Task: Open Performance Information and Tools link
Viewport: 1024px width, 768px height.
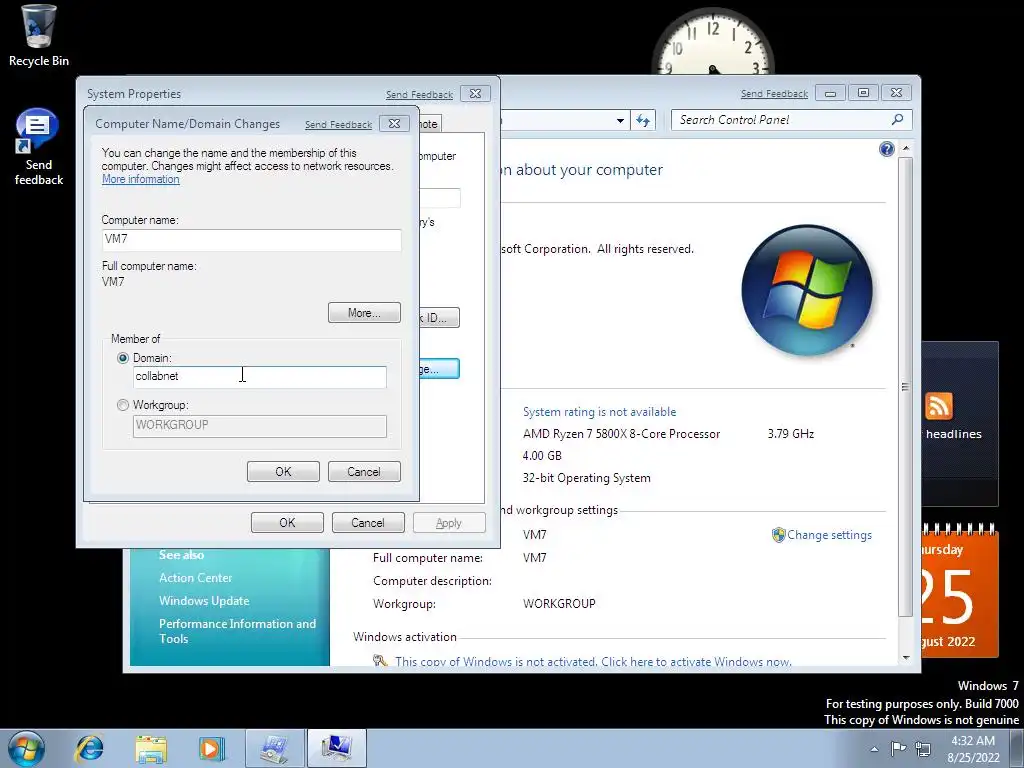Action: 238,631
